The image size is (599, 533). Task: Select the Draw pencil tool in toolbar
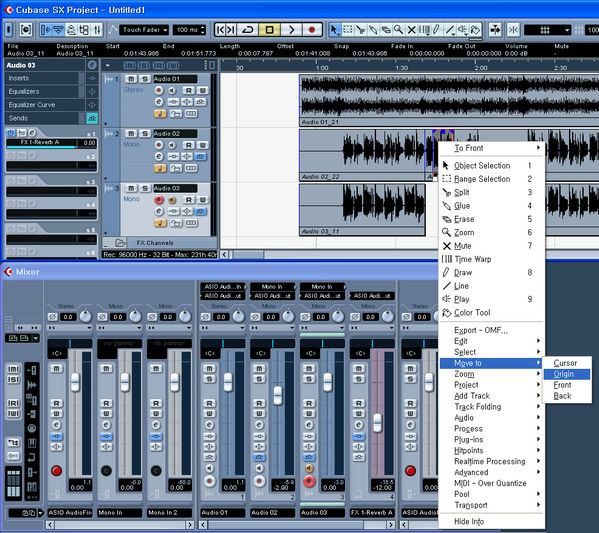pos(437,30)
